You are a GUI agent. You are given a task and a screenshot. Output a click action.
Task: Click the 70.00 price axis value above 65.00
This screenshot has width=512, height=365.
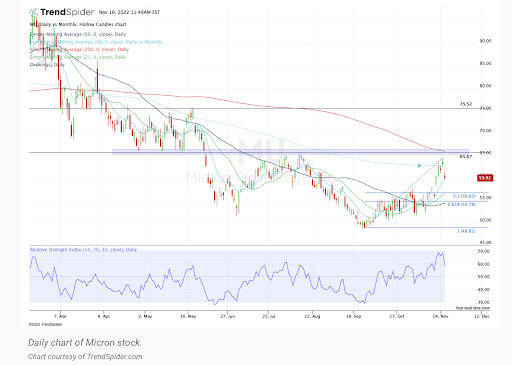(x=485, y=131)
